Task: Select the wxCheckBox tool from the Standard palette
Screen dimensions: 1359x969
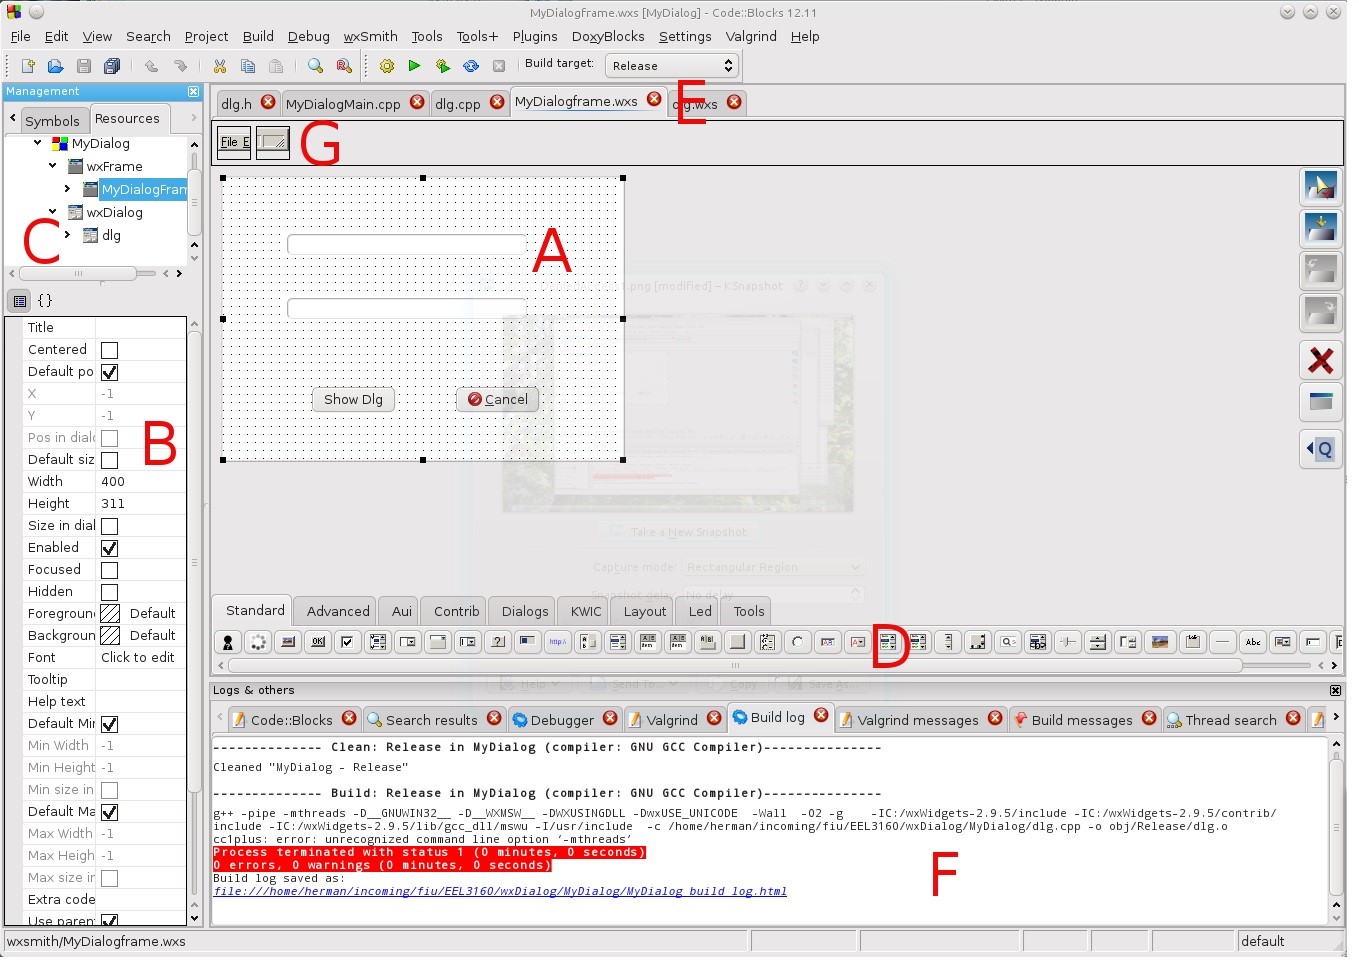Action: coord(347,642)
